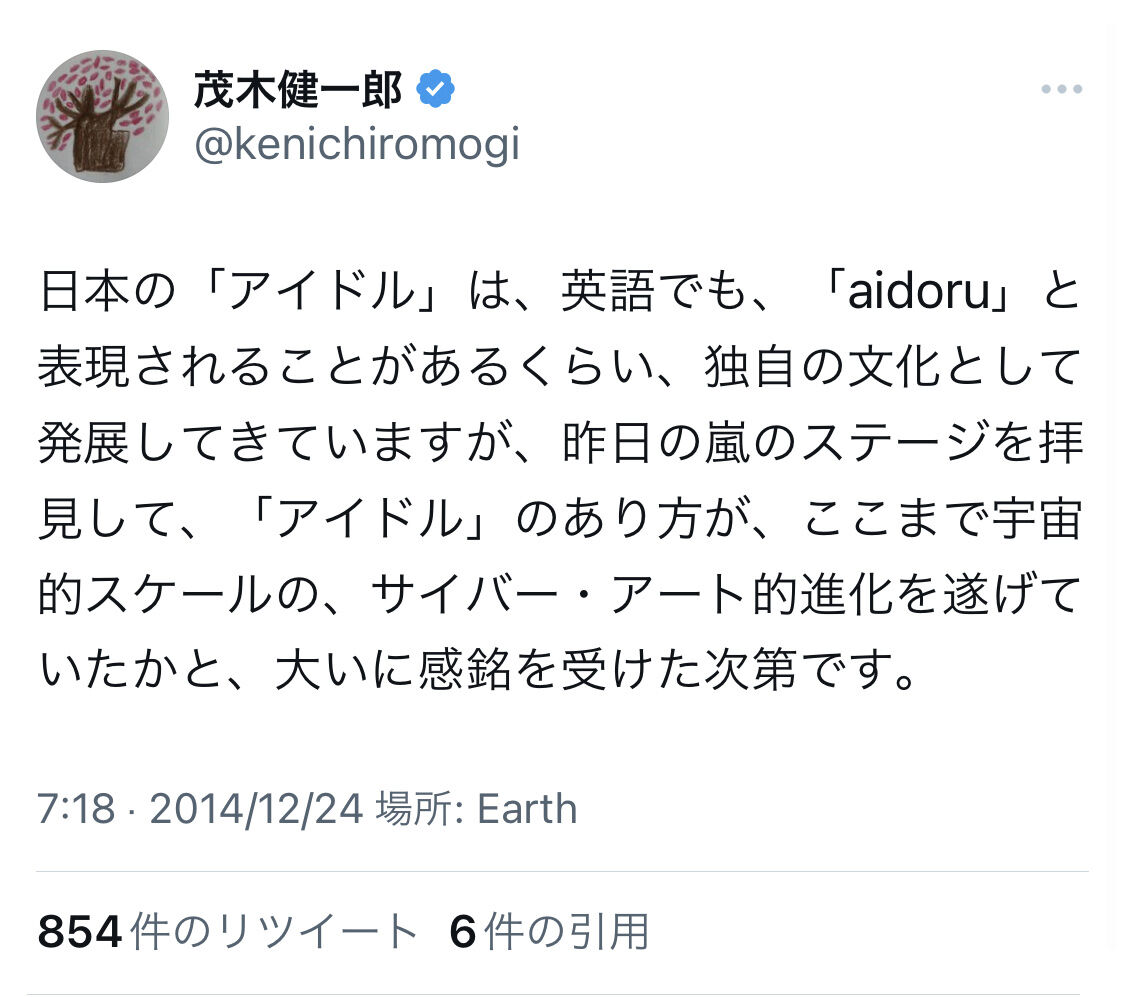Click the 2014/12/24 date
The width and height of the screenshot is (1125, 997).
(256, 808)
